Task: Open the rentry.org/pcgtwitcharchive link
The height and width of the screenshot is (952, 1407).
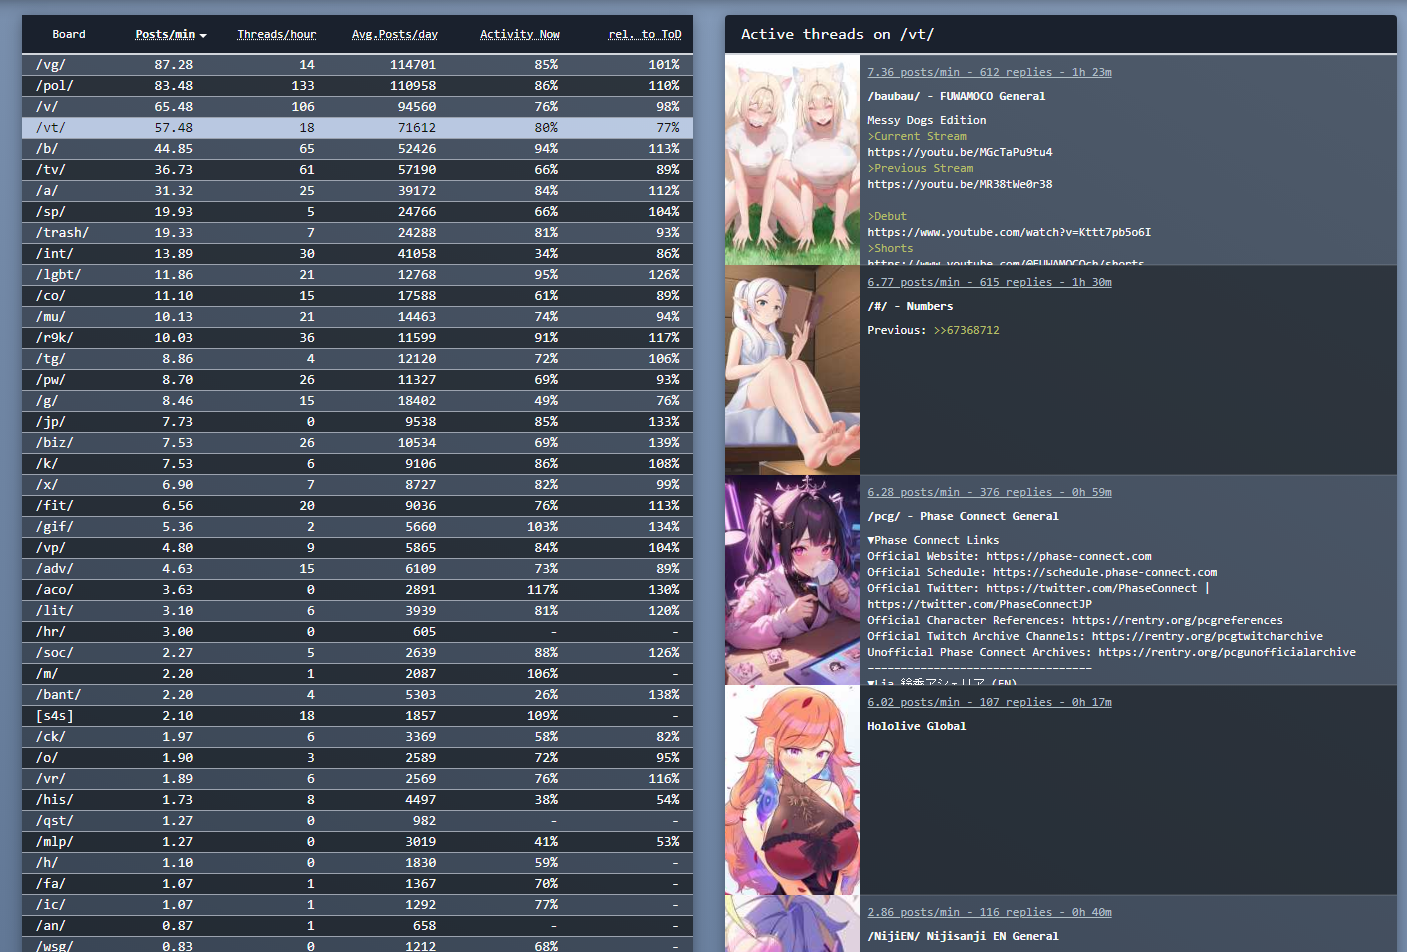Action: [1207, 636]
